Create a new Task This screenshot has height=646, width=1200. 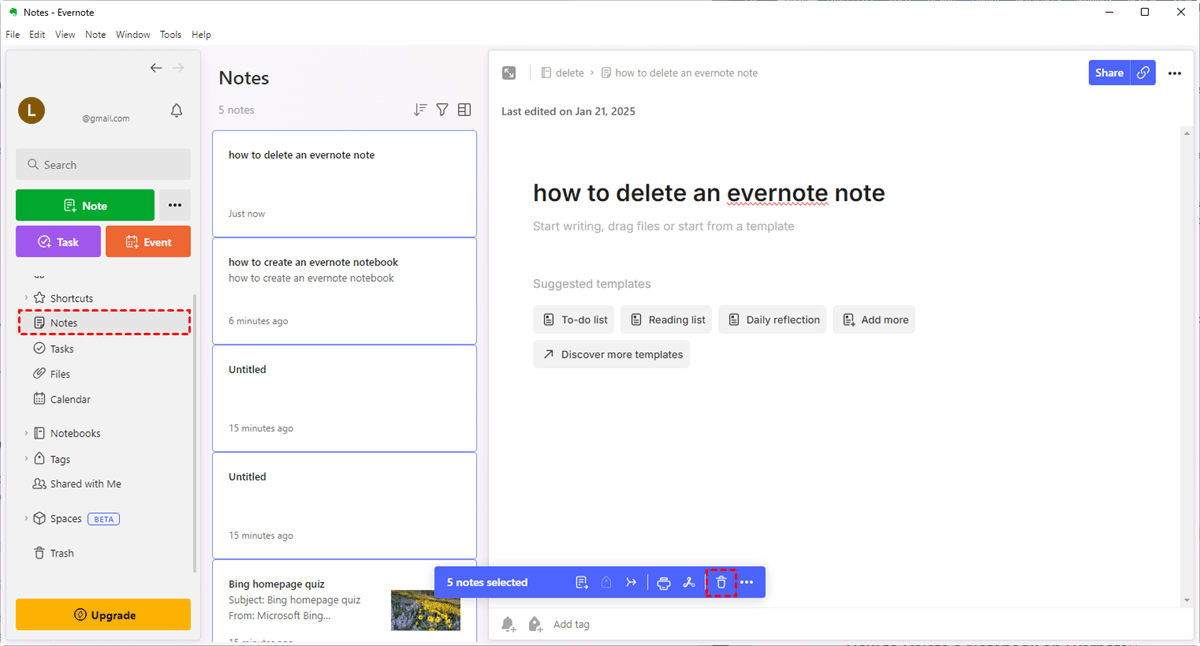[58, 242]
